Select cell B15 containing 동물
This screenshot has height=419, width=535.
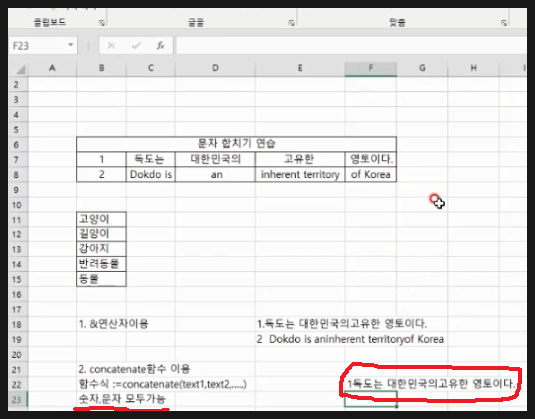click(101, 279)
